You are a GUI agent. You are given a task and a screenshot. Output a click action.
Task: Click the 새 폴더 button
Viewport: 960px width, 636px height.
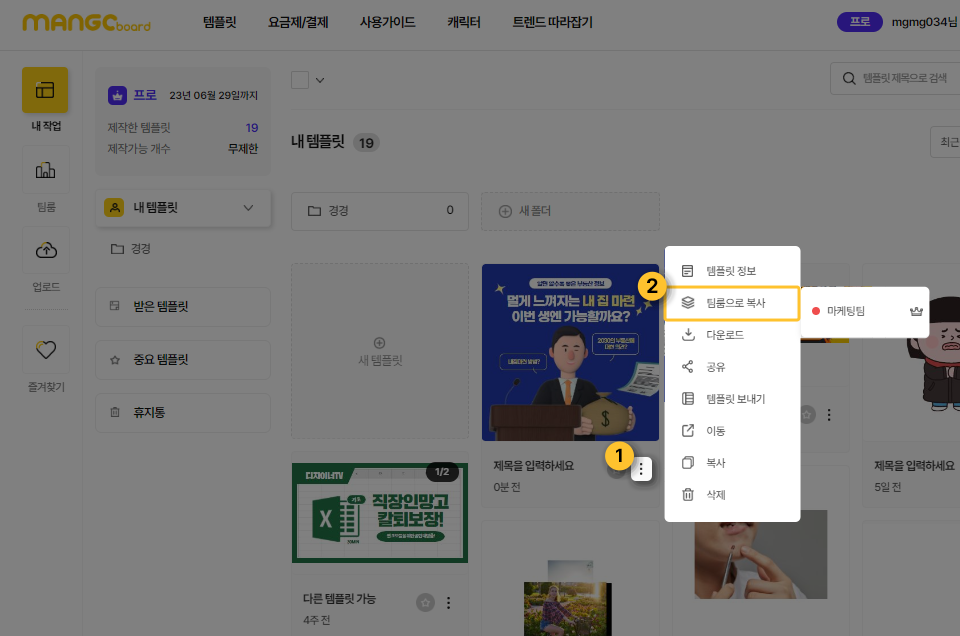[570, 211]
